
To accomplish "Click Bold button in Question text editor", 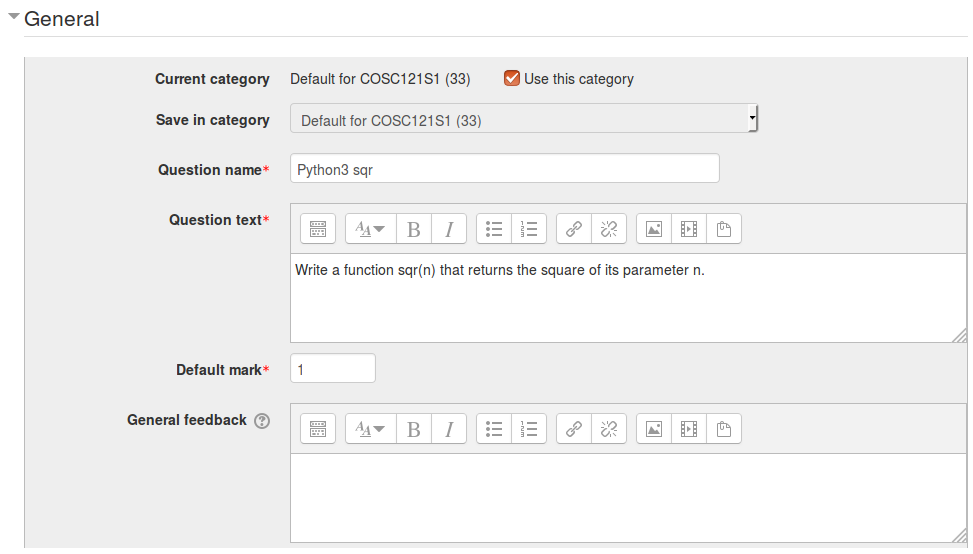I will 413,229.
